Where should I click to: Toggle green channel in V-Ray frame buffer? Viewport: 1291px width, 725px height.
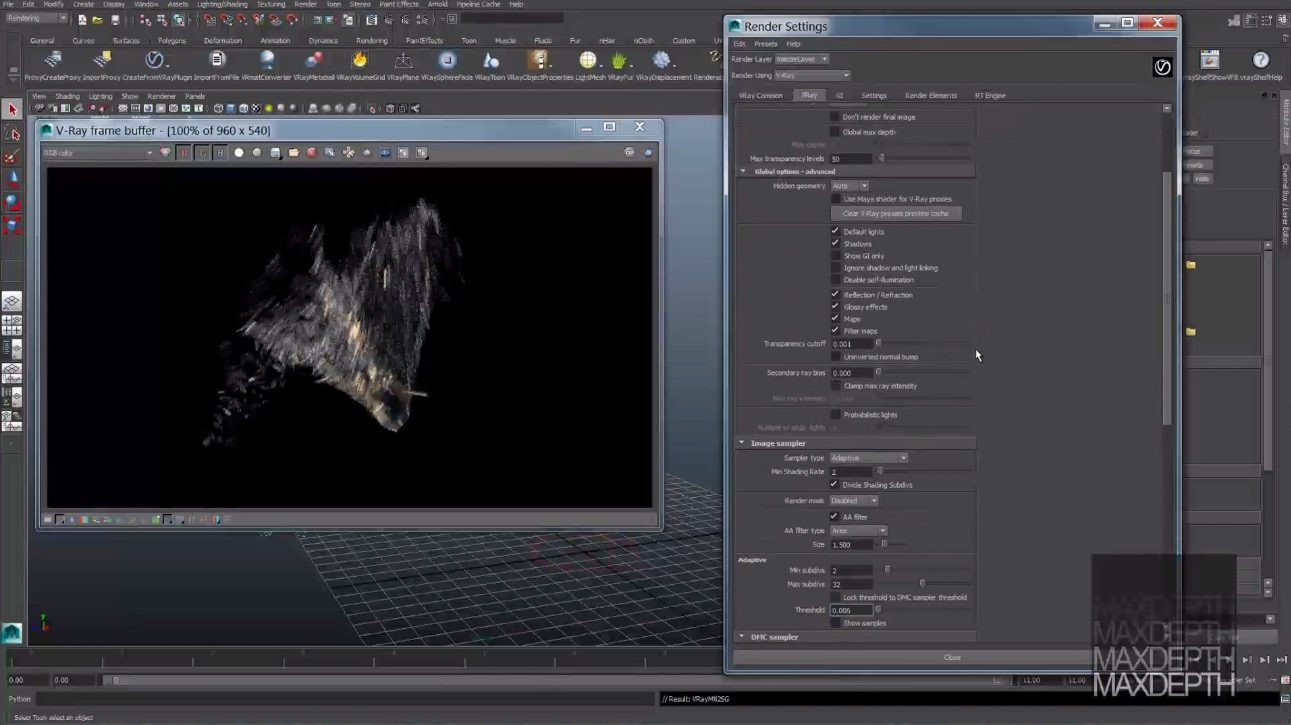(x=202, y=153)
